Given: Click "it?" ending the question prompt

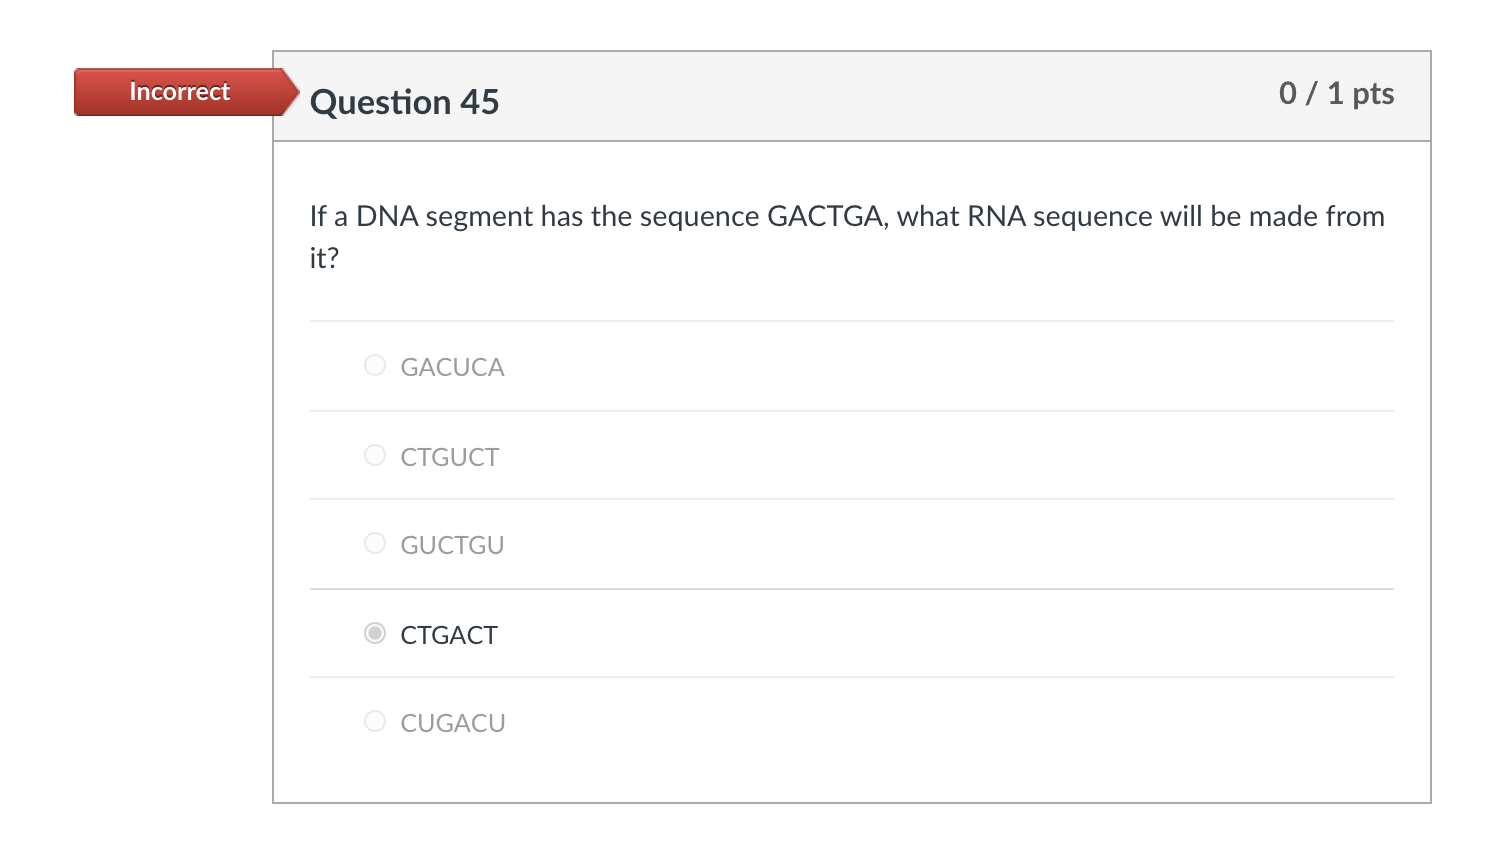Looking at the screenshot, I should [x=324, y=259].
